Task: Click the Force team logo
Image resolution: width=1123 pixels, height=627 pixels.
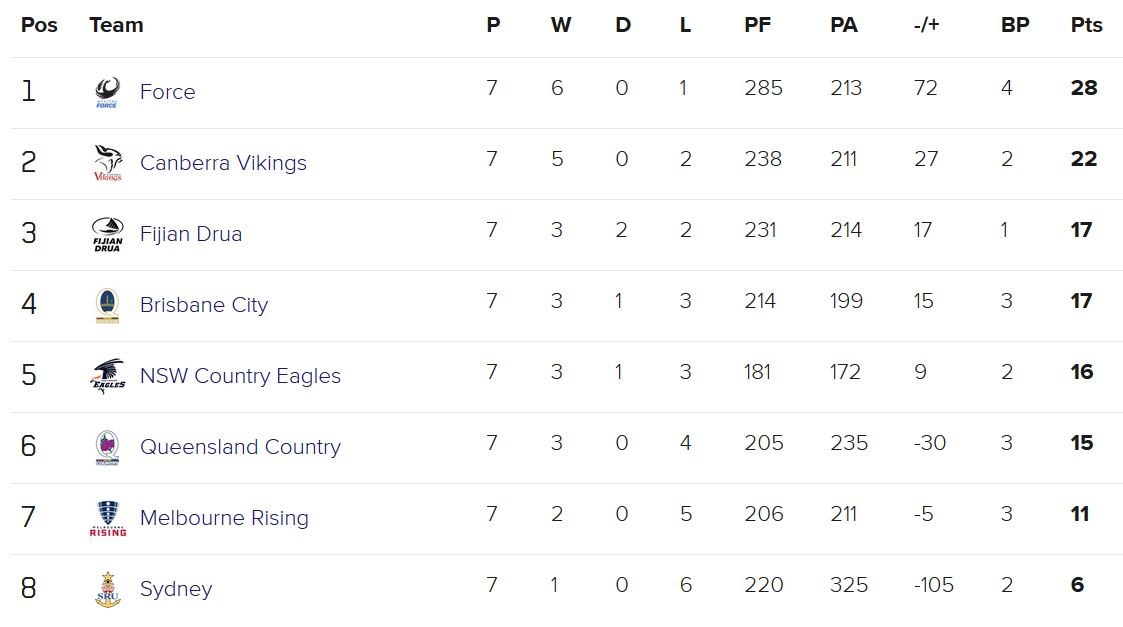Action: click(x=107, y=92)
